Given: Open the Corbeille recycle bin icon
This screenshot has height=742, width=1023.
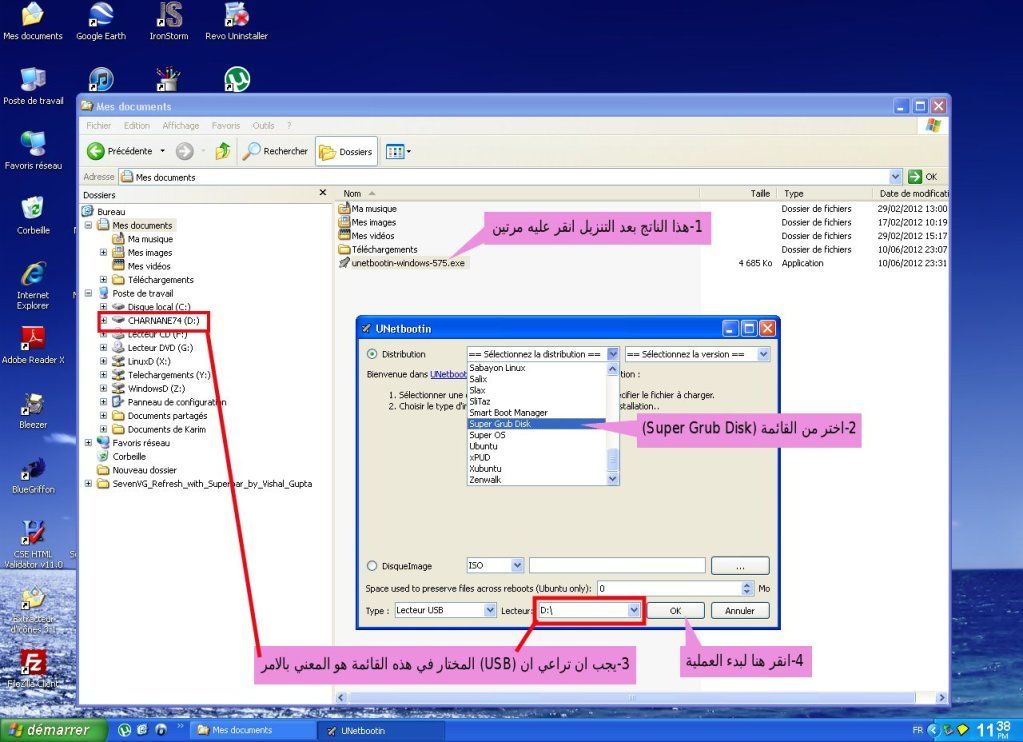Looking at the screenshot, I should click(x=33, y=215).
